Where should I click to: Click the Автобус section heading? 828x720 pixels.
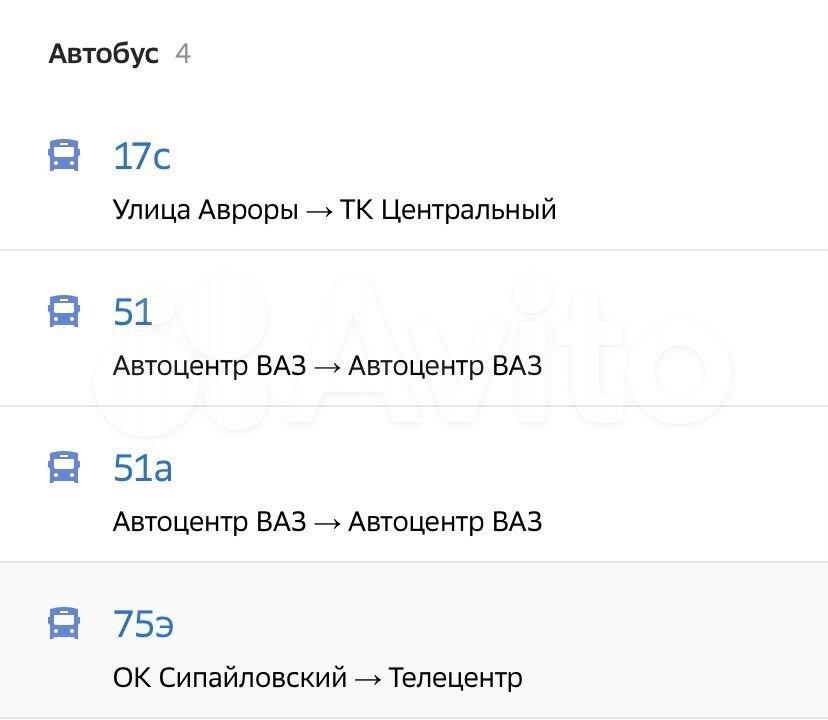(103, 53)
